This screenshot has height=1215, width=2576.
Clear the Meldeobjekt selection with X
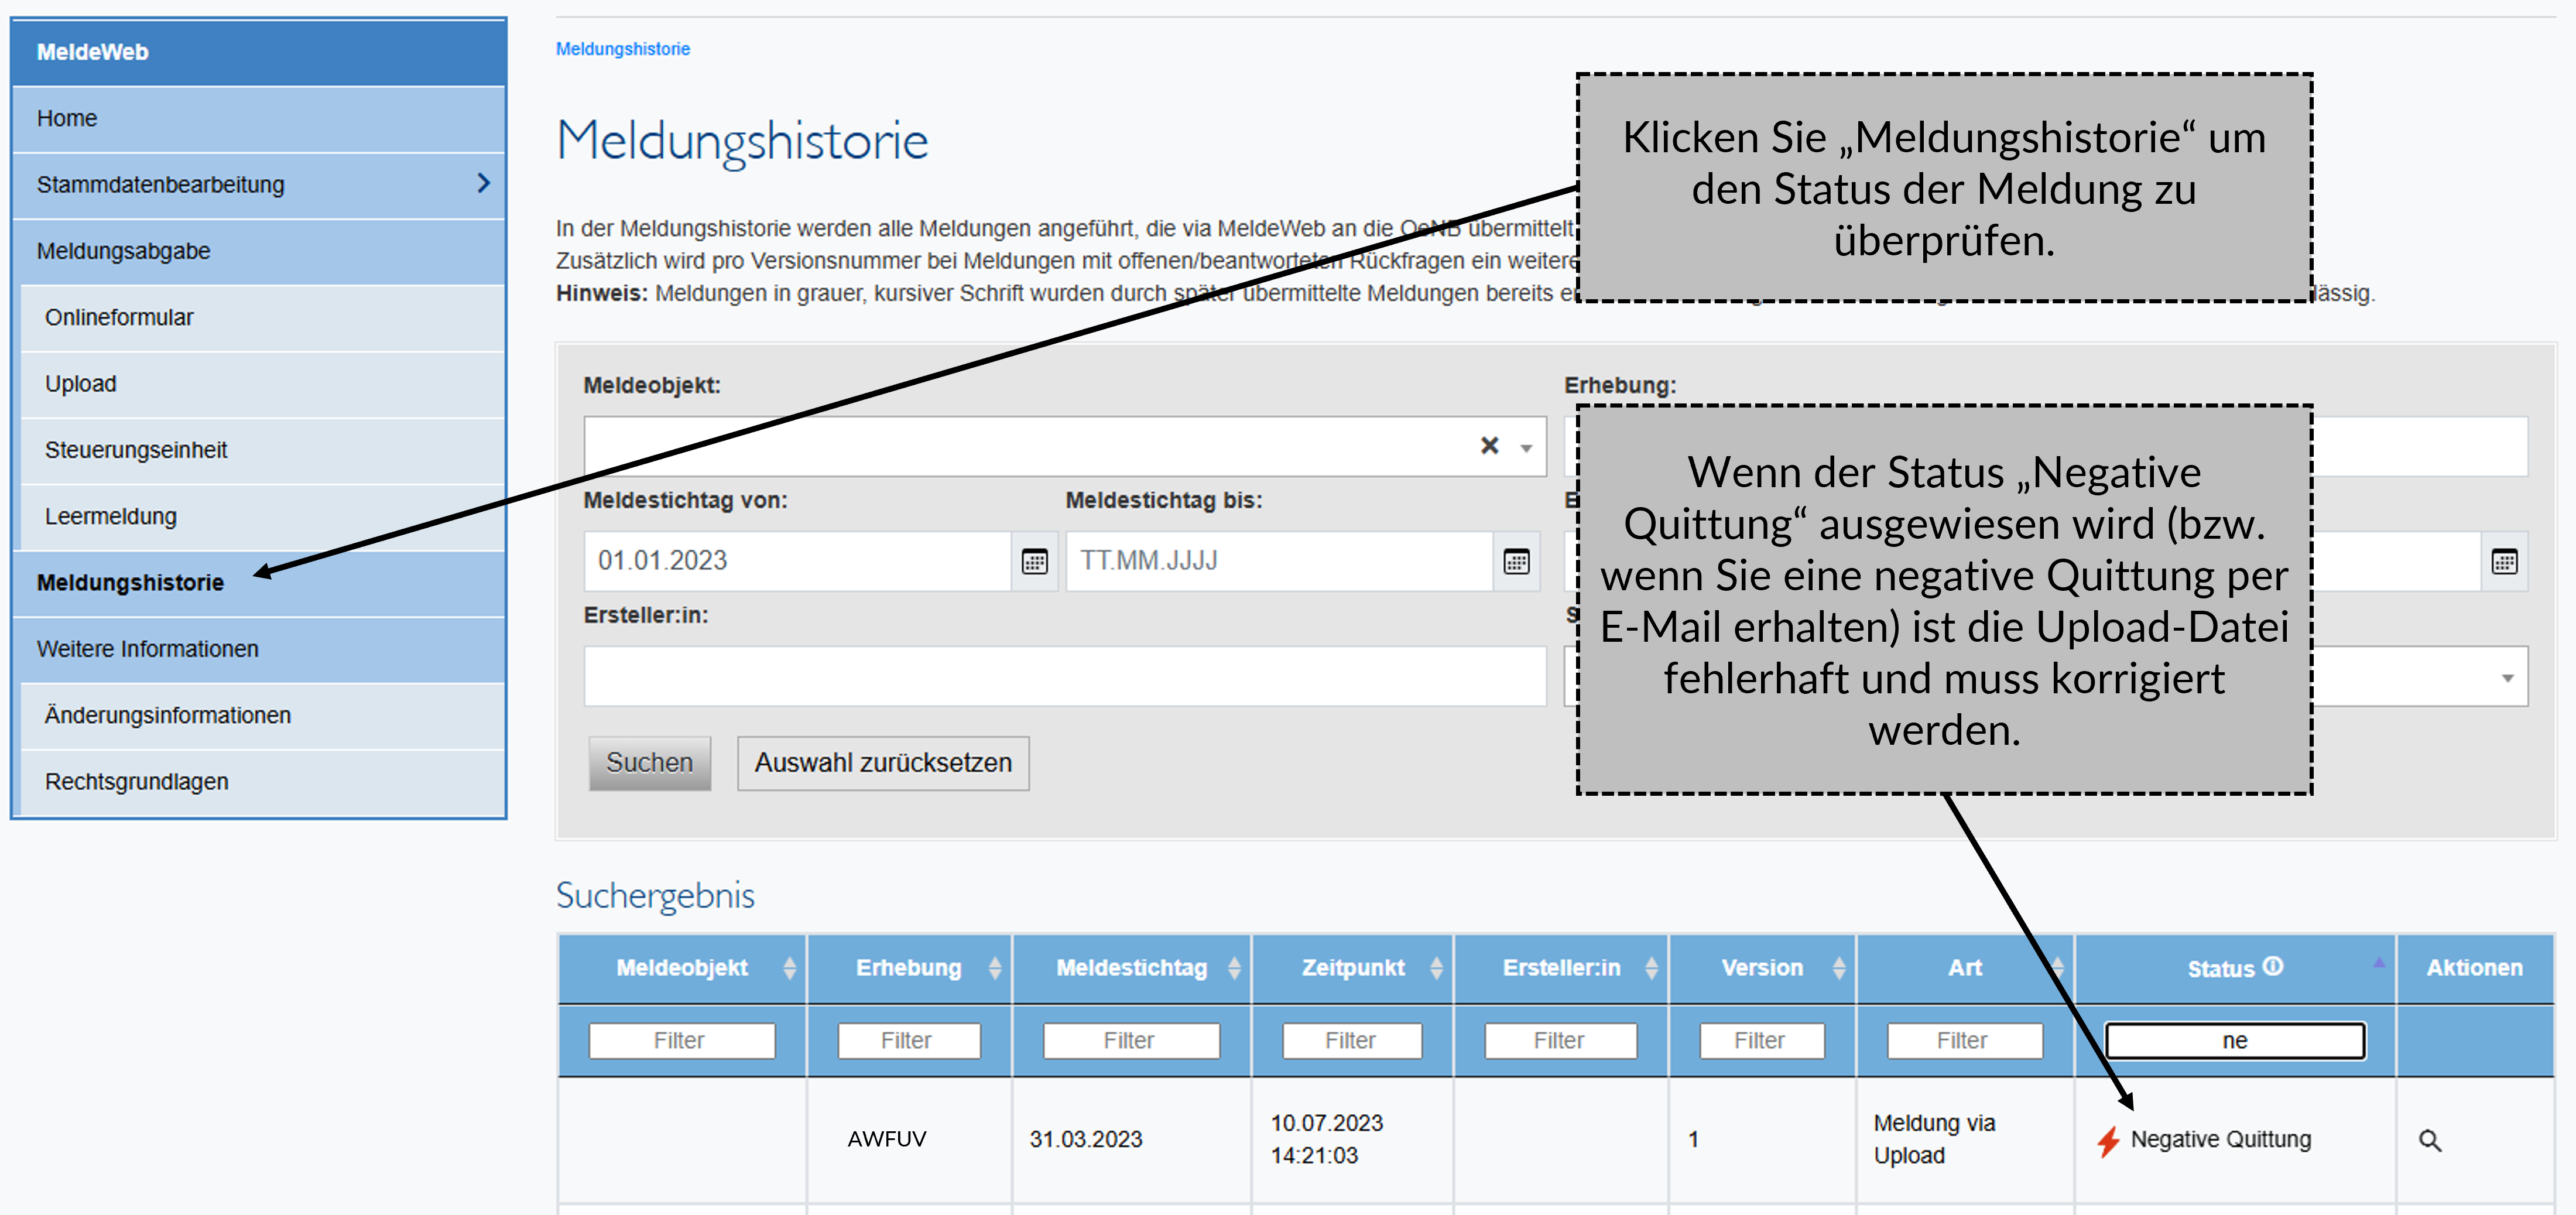[1489, 446]
